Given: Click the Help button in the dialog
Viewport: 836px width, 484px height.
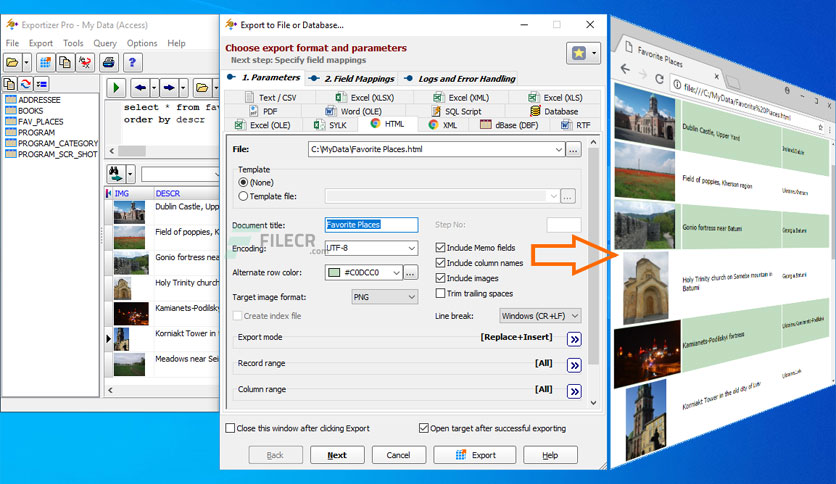Looking at the screenshot, I should click(550, 455).
